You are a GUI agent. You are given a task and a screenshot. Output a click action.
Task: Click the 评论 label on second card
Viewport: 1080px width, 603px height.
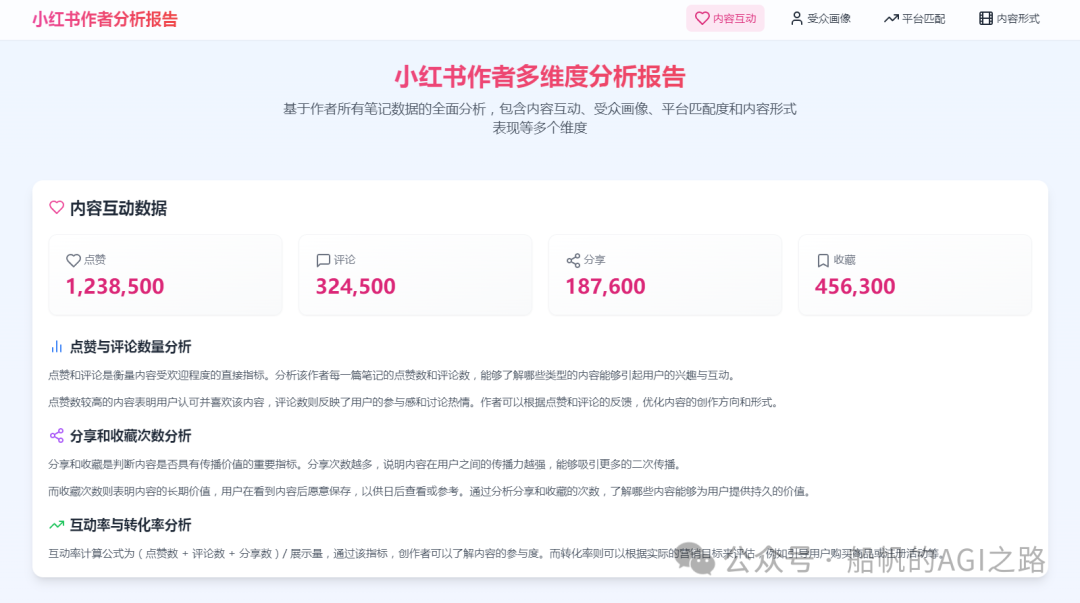coord(345,260)
